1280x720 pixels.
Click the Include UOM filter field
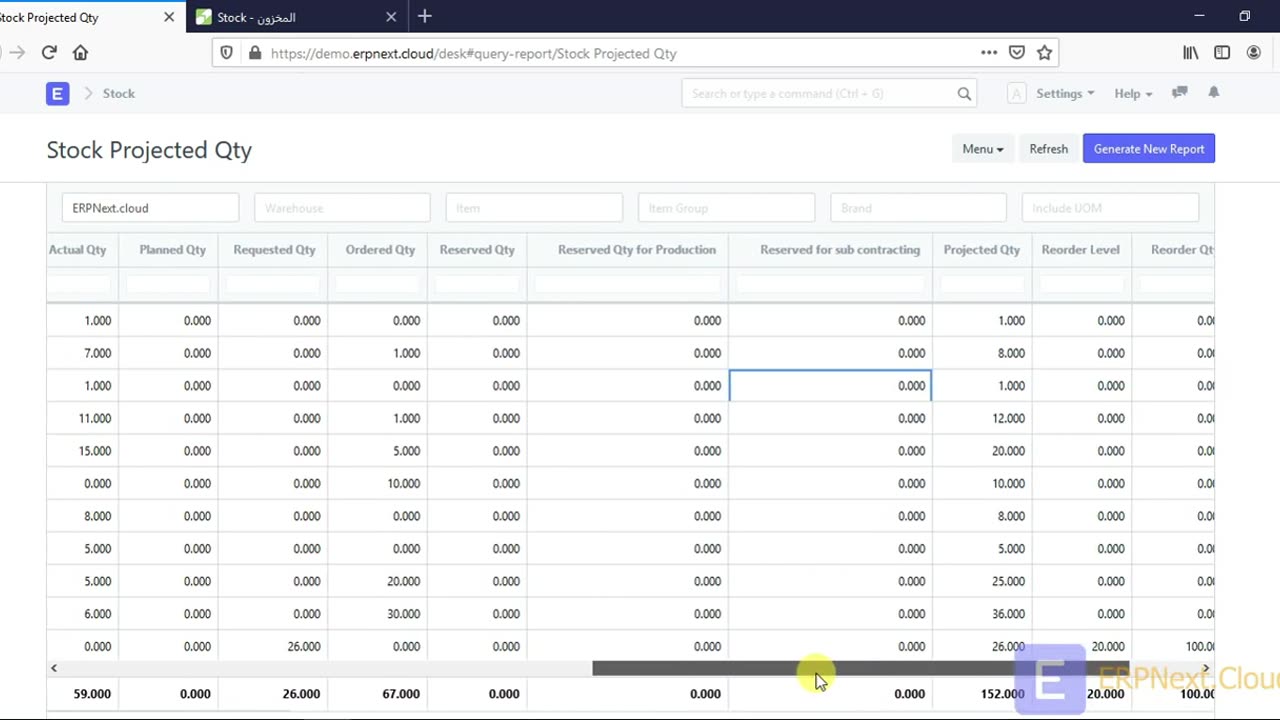pos(1110,208)
